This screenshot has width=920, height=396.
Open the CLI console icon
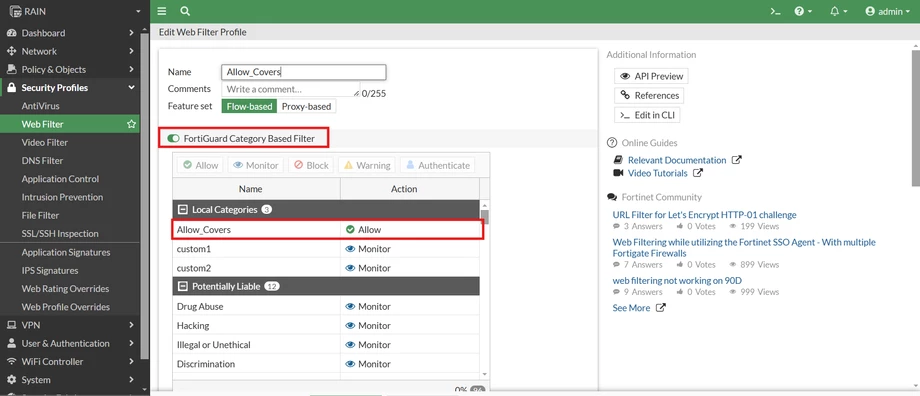pyautogui.click(x=775, y=11)
